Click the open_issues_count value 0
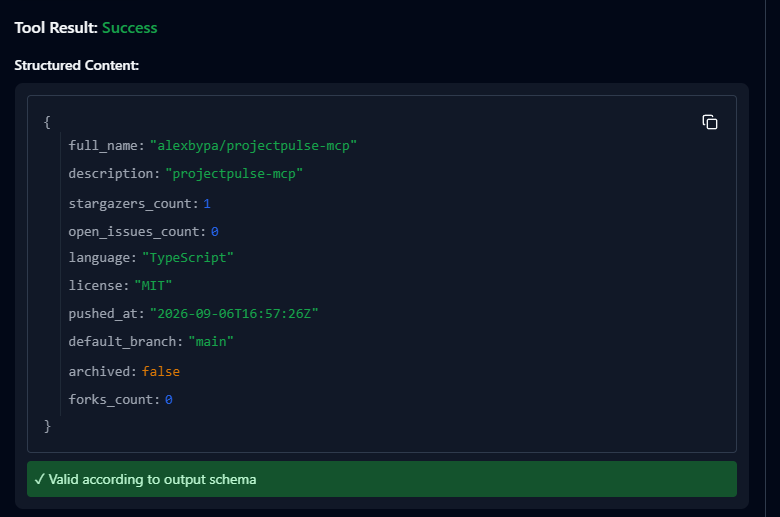The image size is (780, 517). coord(214,231)
